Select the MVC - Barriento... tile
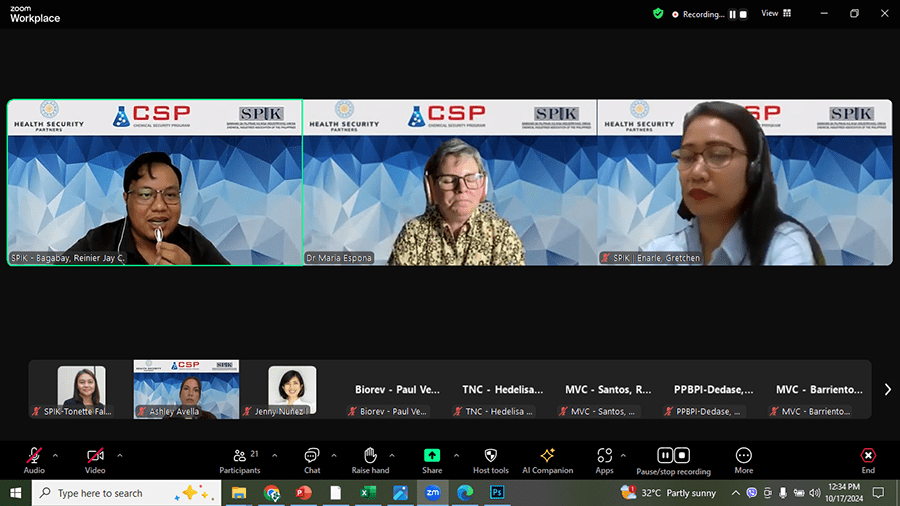Screen dimensions: 900x506 pos(818,390)
